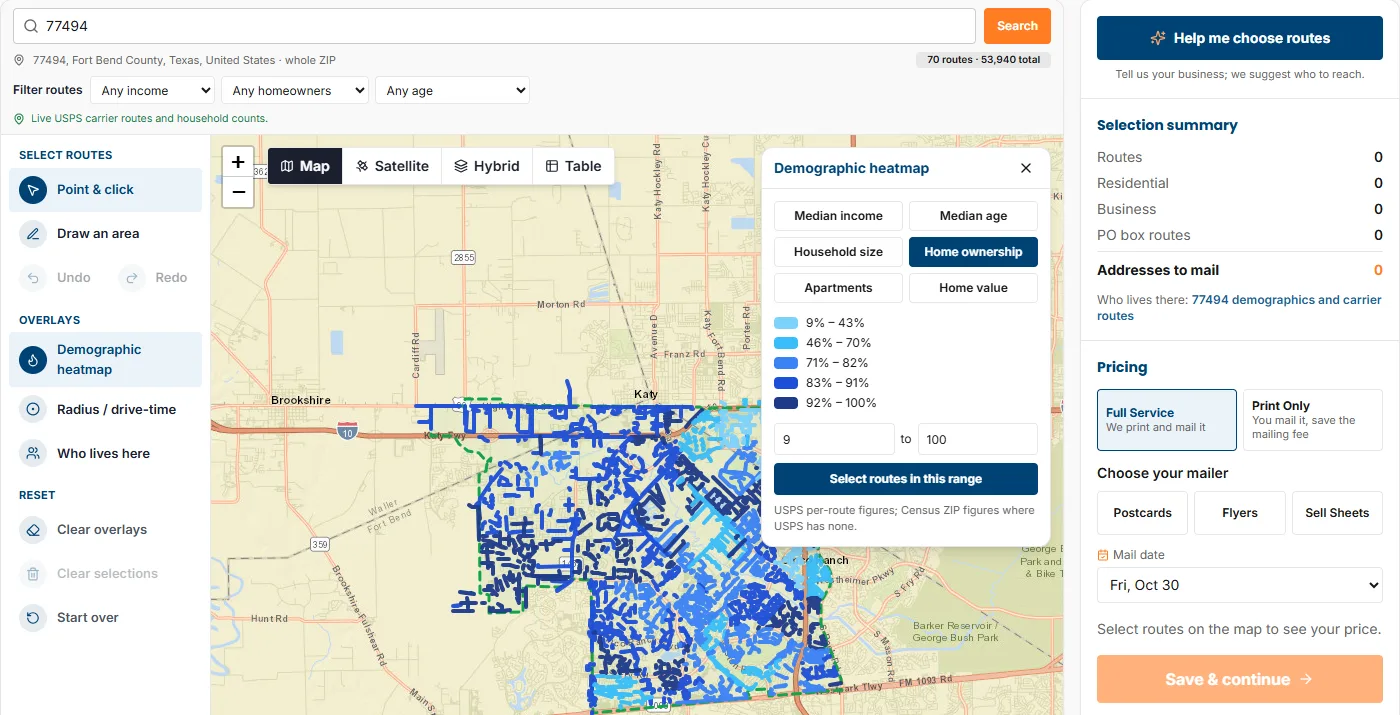
Task: Switch to Map view tab
Action: pyautogui.click(x=305, y=166)
